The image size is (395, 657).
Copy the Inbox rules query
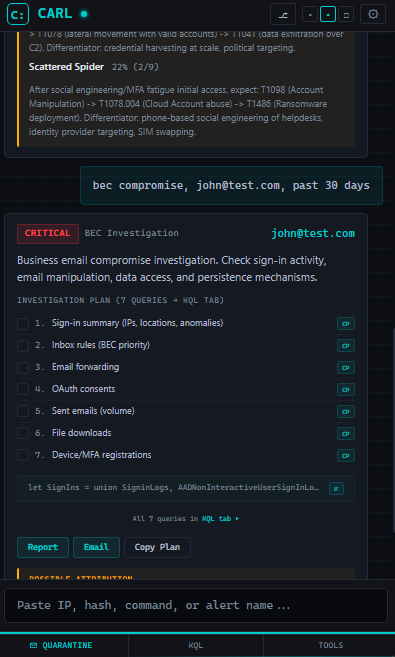click(x=346, y=346)
